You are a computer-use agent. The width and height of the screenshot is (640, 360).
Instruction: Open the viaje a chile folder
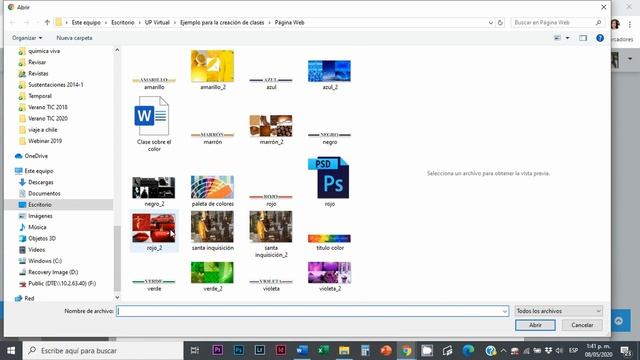[x=42, y=129]
